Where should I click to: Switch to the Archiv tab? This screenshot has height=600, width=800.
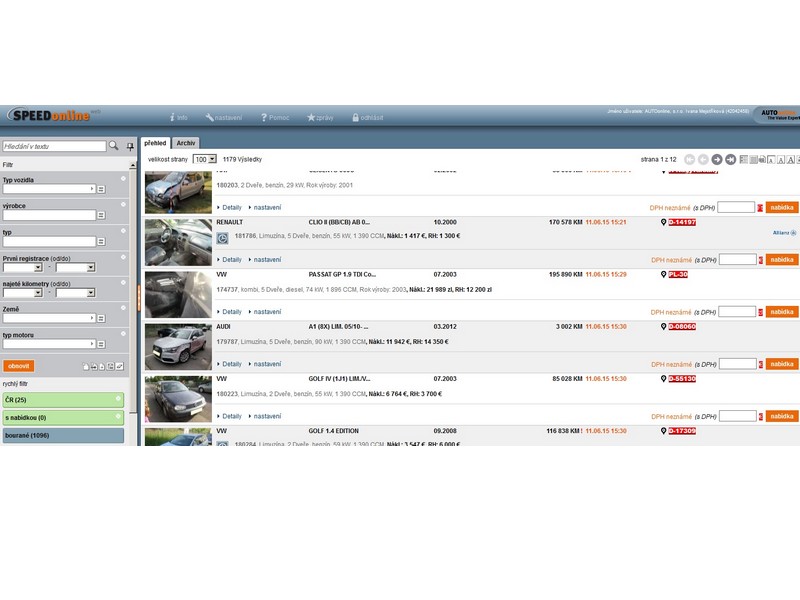coord(186,143)
